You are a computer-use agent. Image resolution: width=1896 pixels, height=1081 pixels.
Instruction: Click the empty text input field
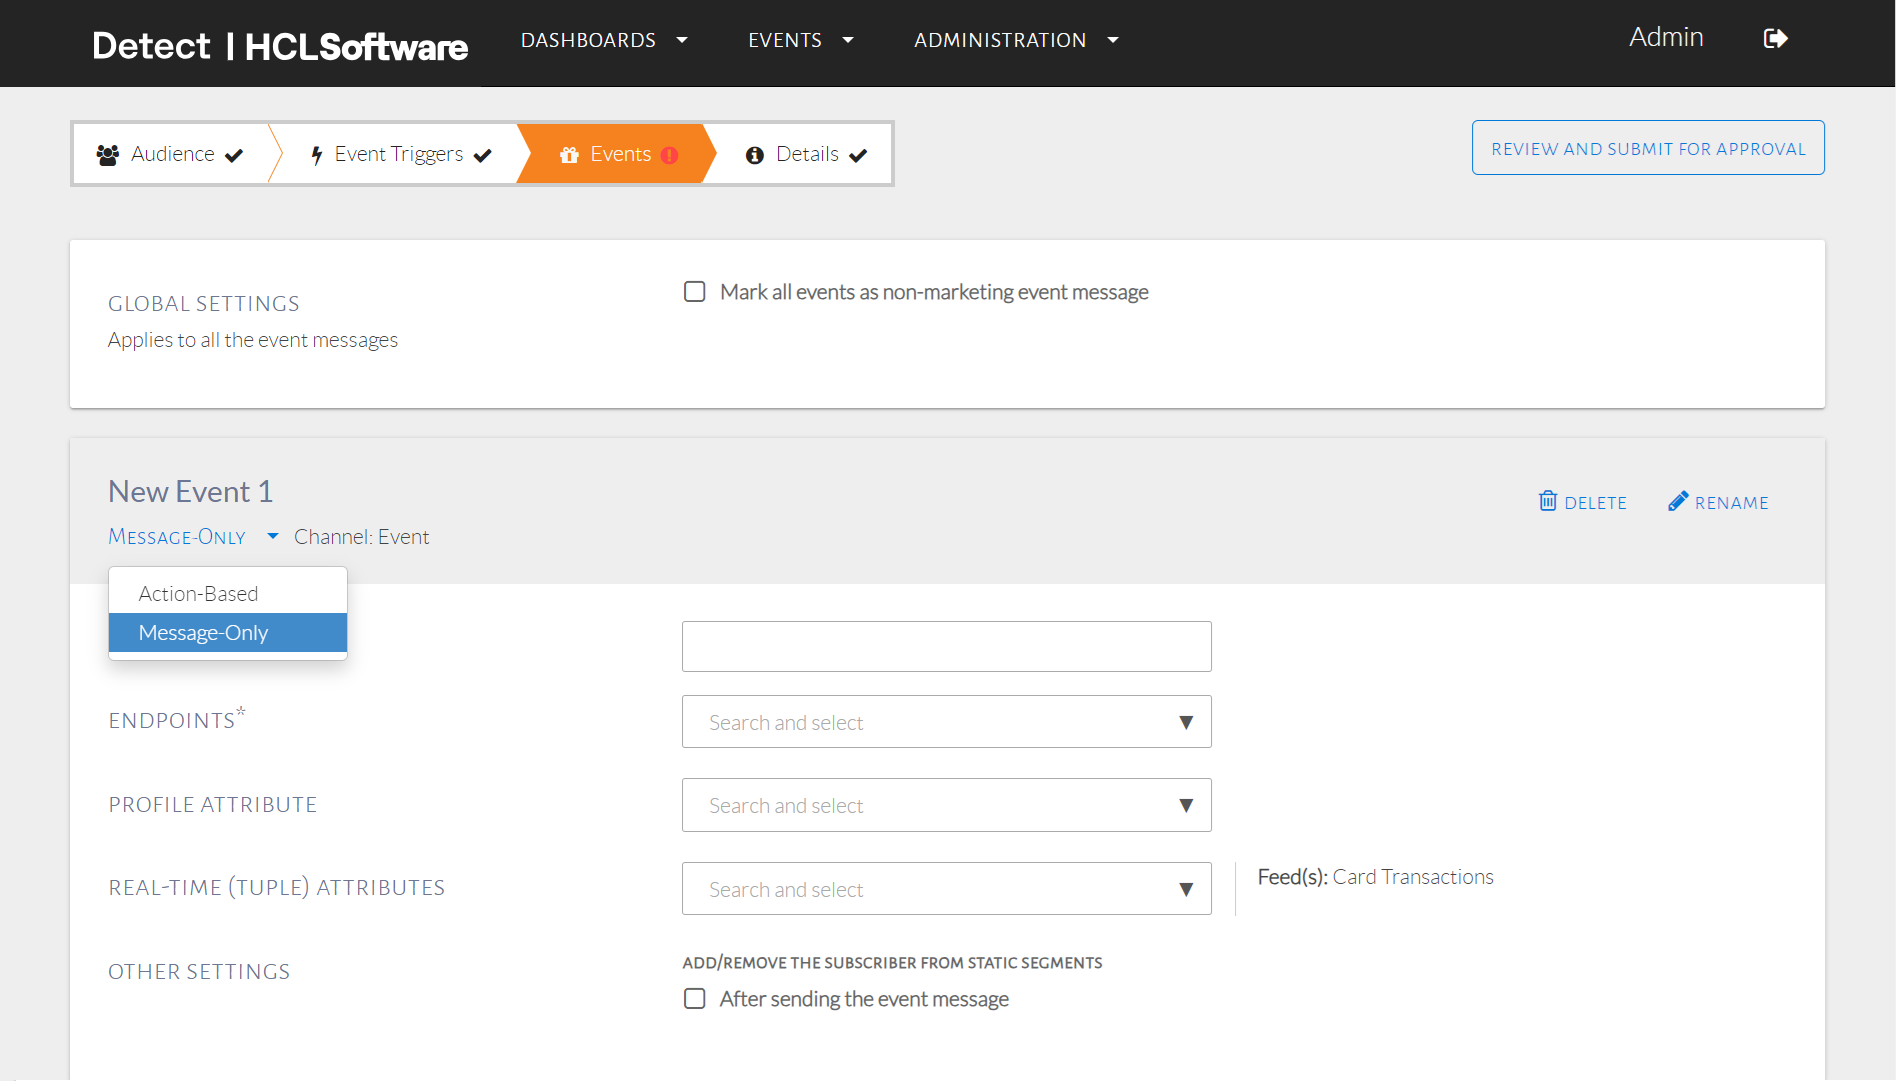coord(946,647)
